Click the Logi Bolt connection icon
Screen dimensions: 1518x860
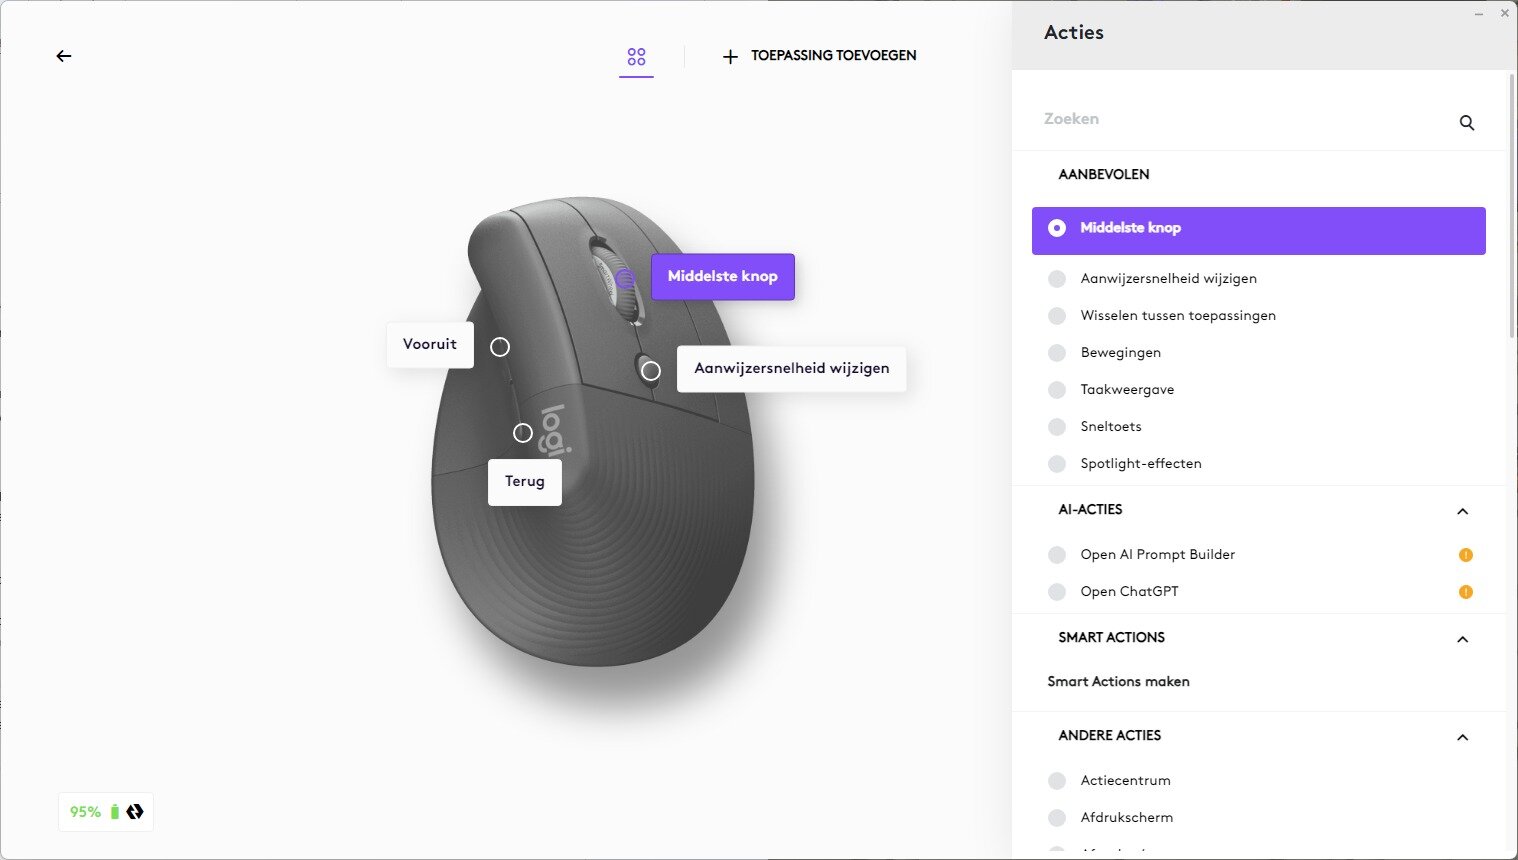click(x=135, y=812)
